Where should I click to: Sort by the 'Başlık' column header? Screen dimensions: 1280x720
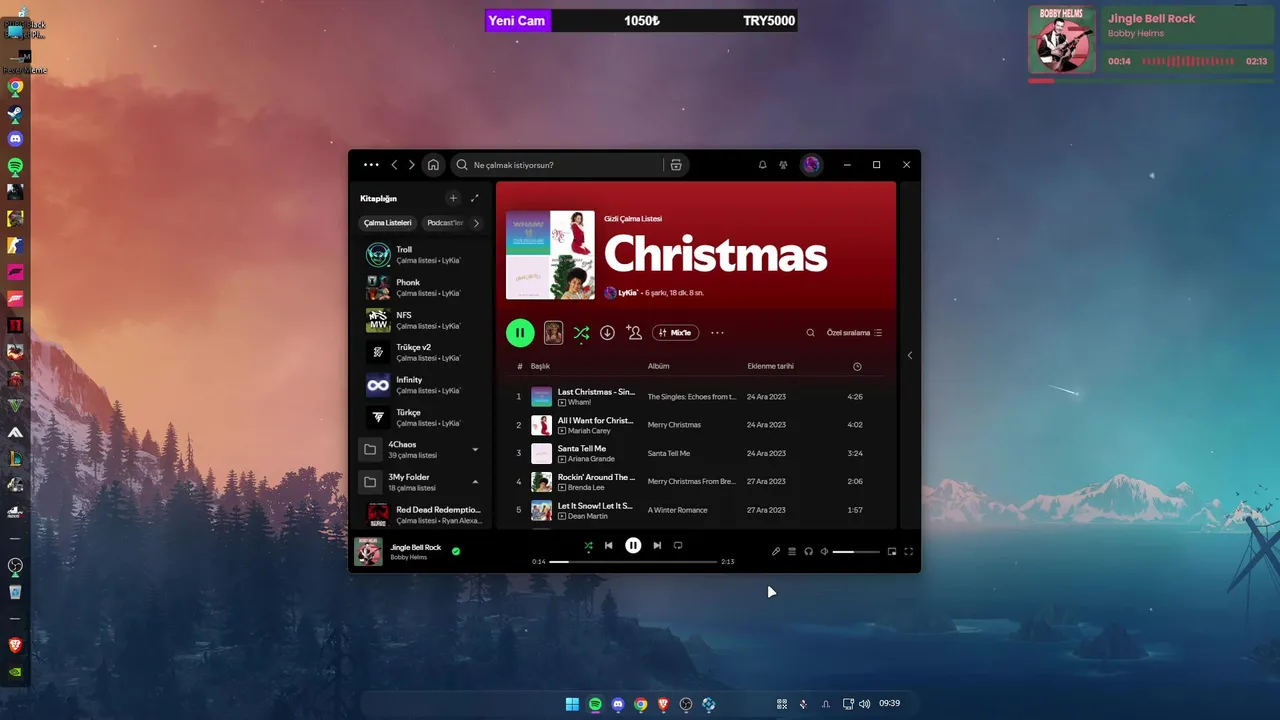pos(540,366)
